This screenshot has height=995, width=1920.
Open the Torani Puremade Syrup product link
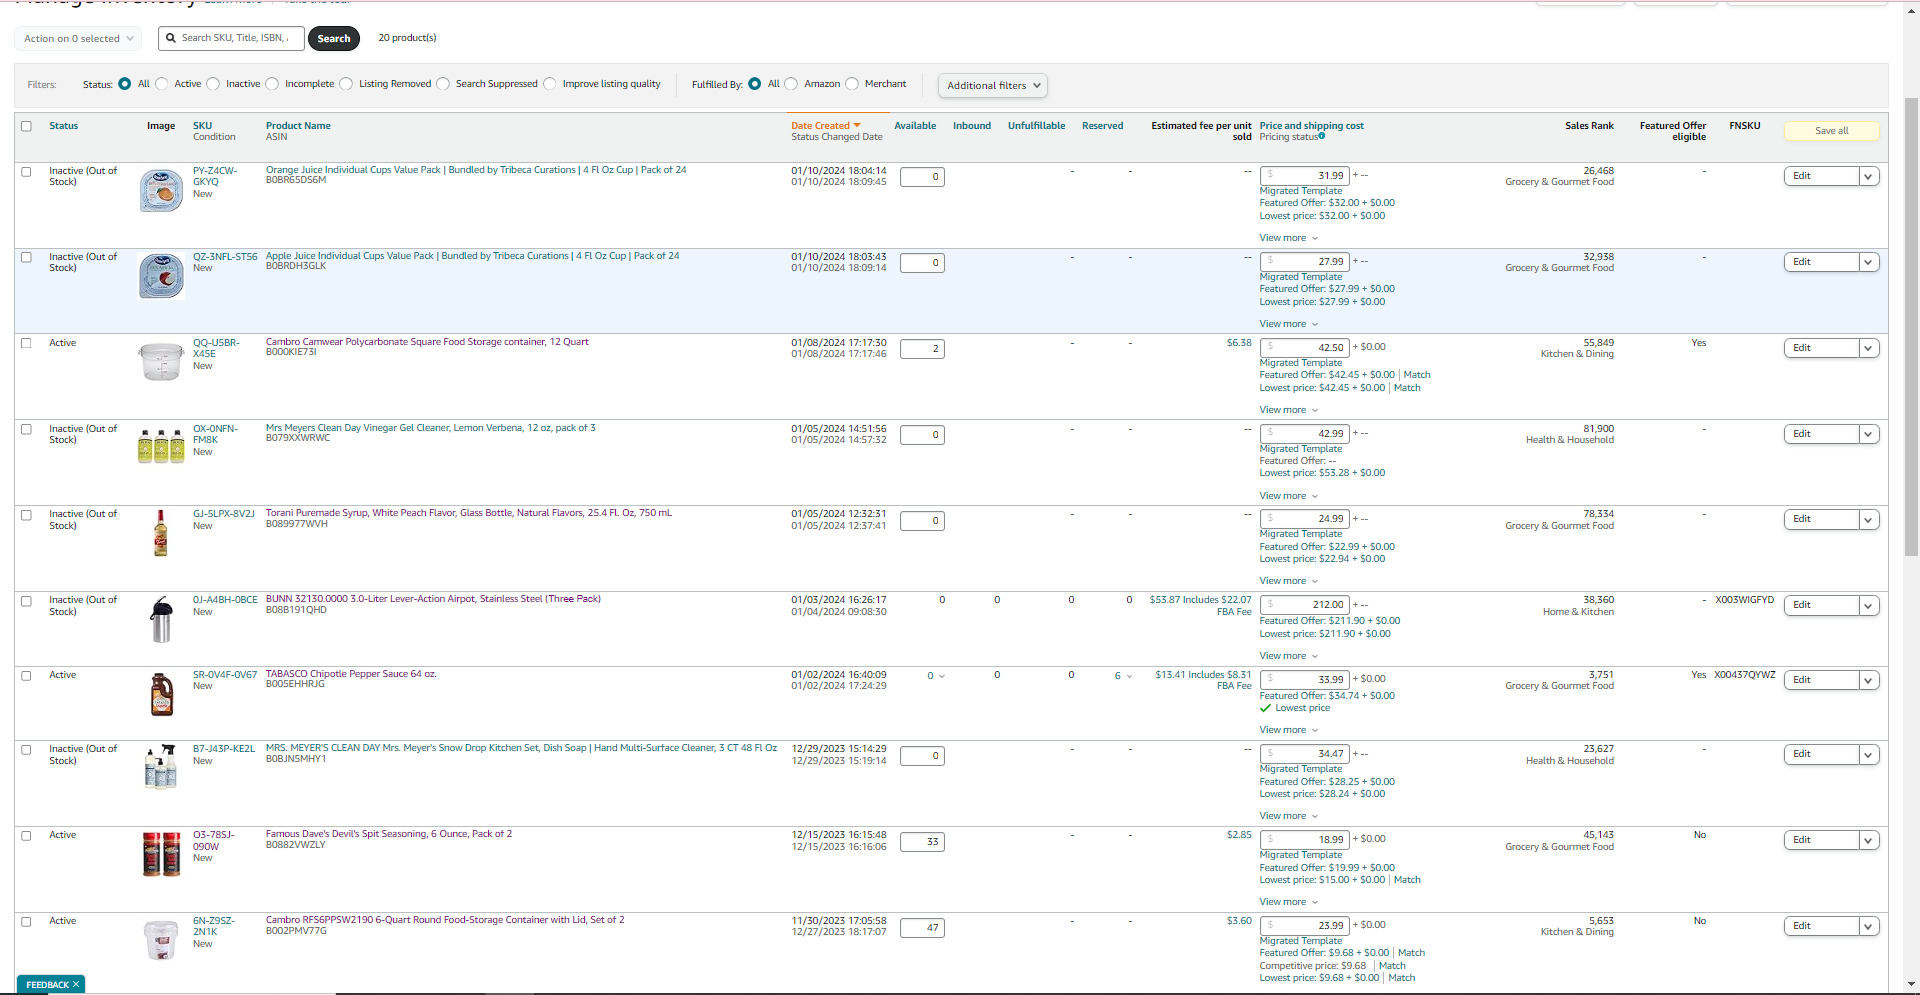pyautogui.click(x=469, y=513)
